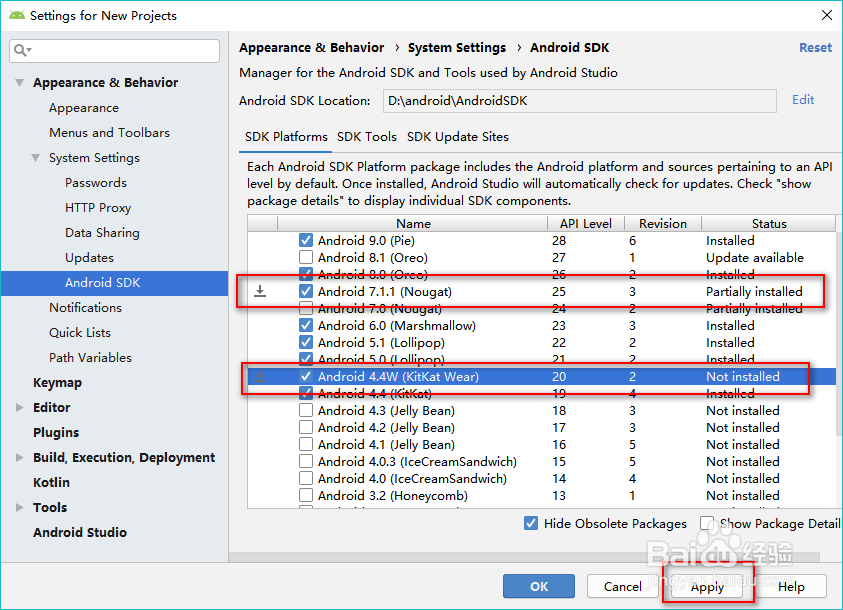Image resolution: width=843 pixels, height=610 pixels.
Task: Collapse the Appearance & Behavior section
Action: pyautogui.click(x=19, y=83)
